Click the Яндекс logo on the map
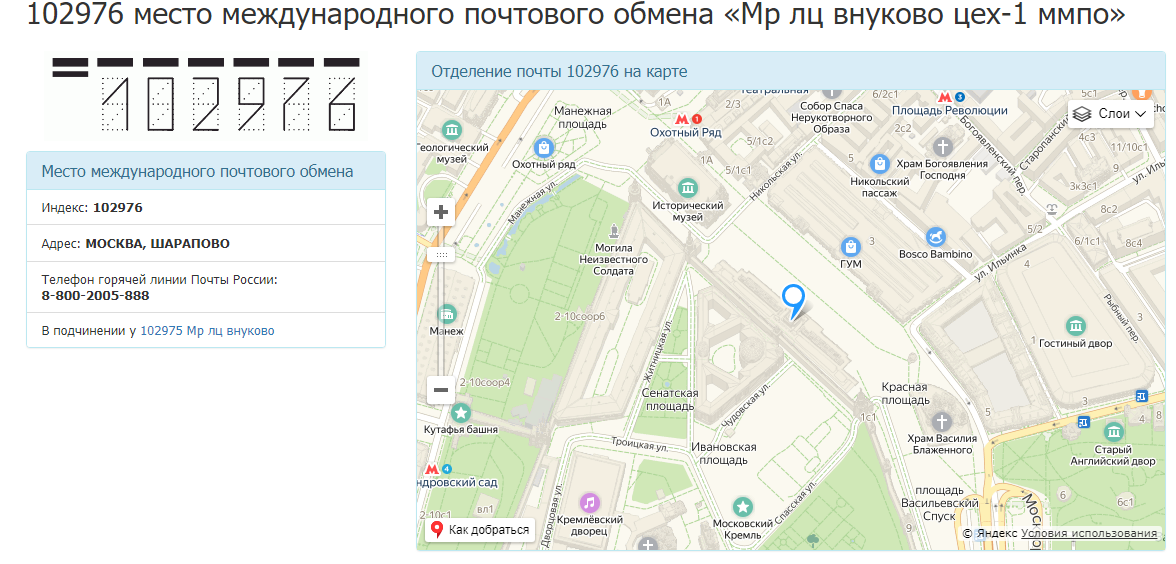The image size is (1176, 564). coord(997,533)
